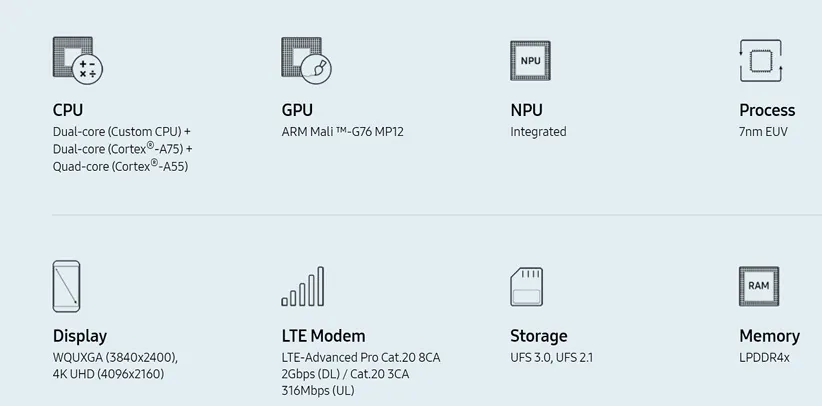Click the LTE Modem heading
The image size is (822, 406).
pyautogui.click(x=323, y=336)
